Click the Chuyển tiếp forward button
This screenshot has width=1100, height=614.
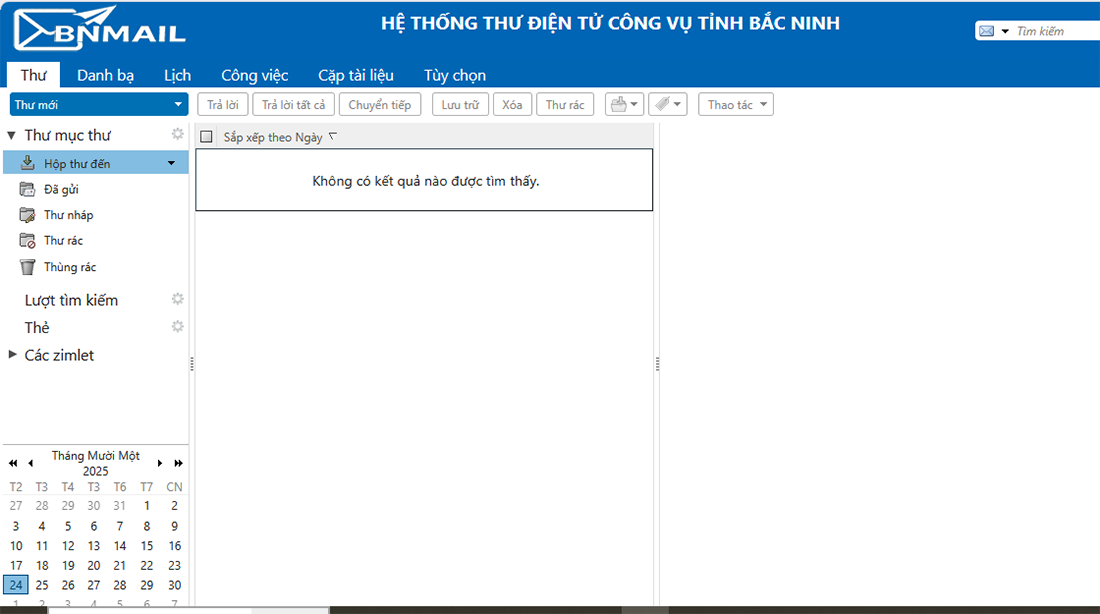pyautogui.click(x=379, y=105)
